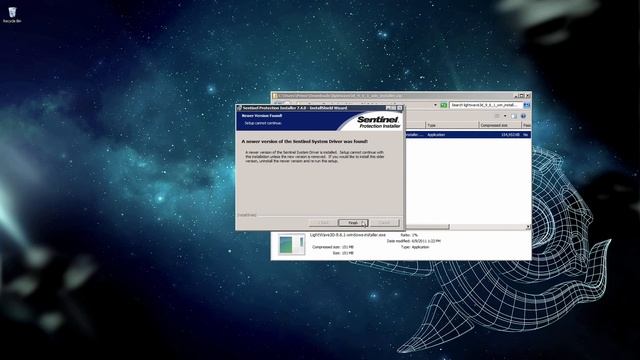Sort by the Type column header
Screen dimensions: 640x360
pyautogui.click(x=451, y=125)
